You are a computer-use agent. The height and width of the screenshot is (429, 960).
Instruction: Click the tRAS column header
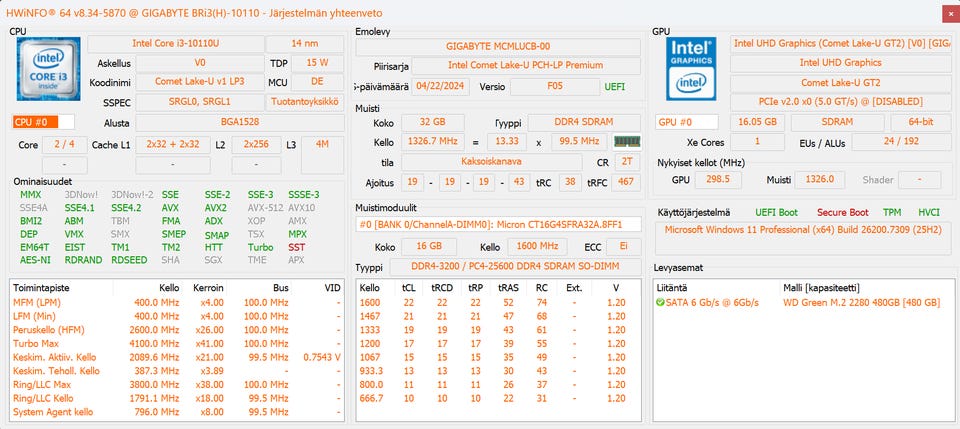click(x=508, y=288)
